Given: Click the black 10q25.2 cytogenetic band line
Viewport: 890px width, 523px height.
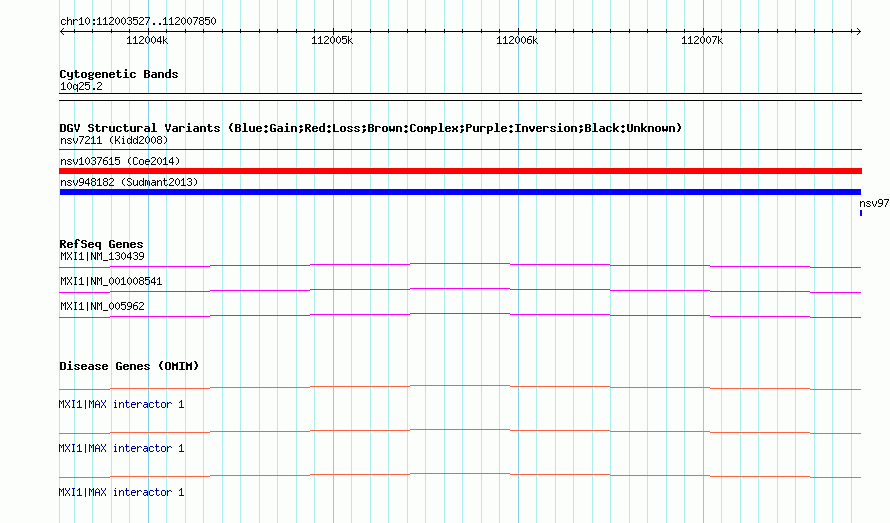Looking at the screenshot, I should click(x=460, y=97).
